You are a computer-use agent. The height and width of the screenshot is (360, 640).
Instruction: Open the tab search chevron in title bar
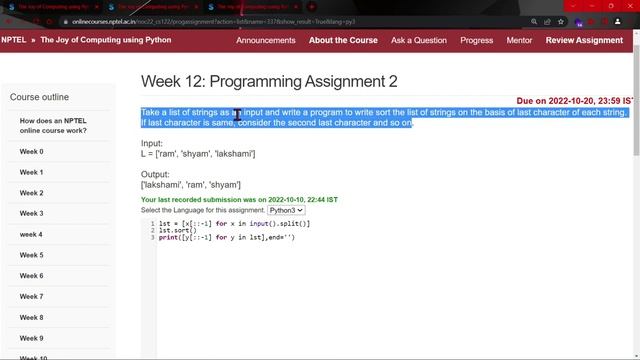pyautogui.click(x=573, y=6)
